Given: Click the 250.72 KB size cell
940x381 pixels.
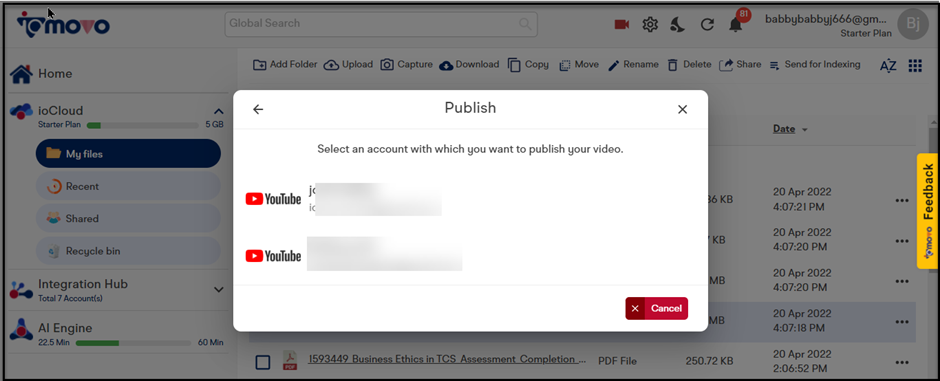Looking at the screenshot, I should tap(709, 361).
